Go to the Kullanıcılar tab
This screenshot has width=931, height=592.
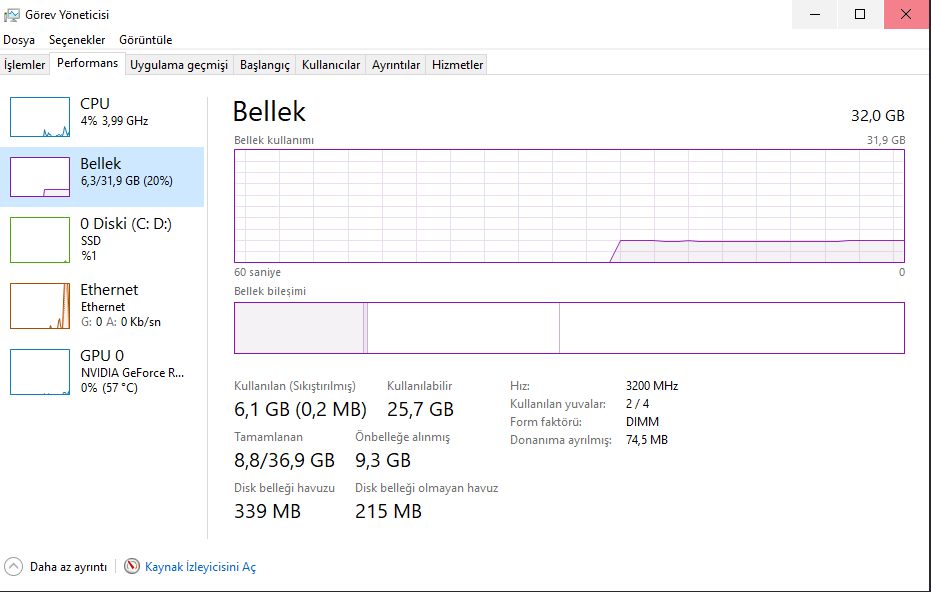(x=331, y=65)
